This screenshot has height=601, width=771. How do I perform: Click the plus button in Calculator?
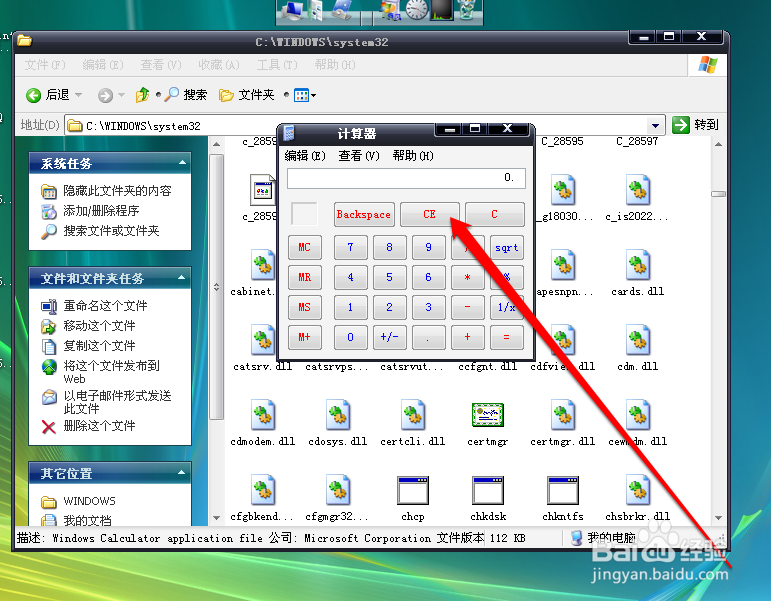point(468,337)
